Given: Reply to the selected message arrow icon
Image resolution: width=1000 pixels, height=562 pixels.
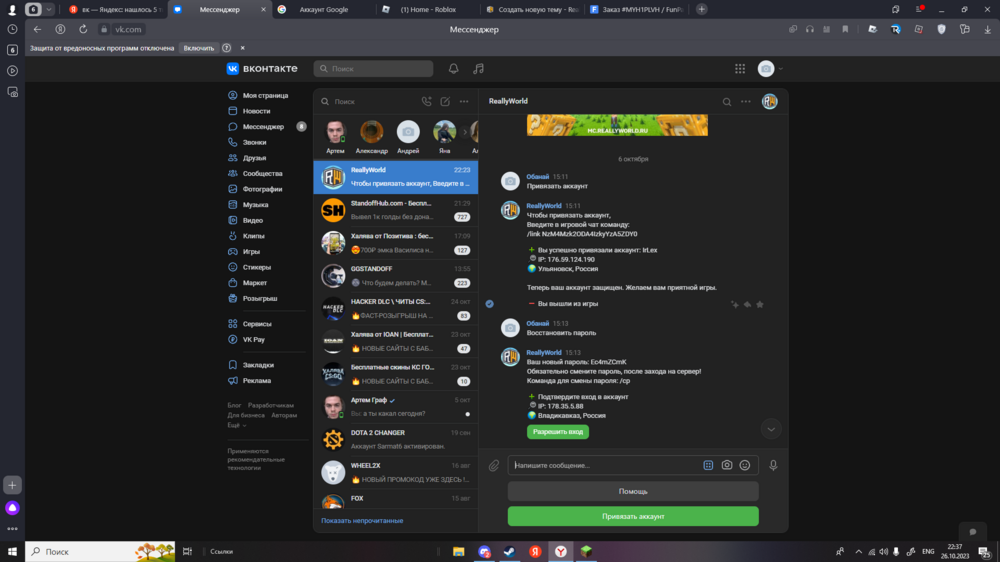Looking at the screenshot, I should 747,304.
